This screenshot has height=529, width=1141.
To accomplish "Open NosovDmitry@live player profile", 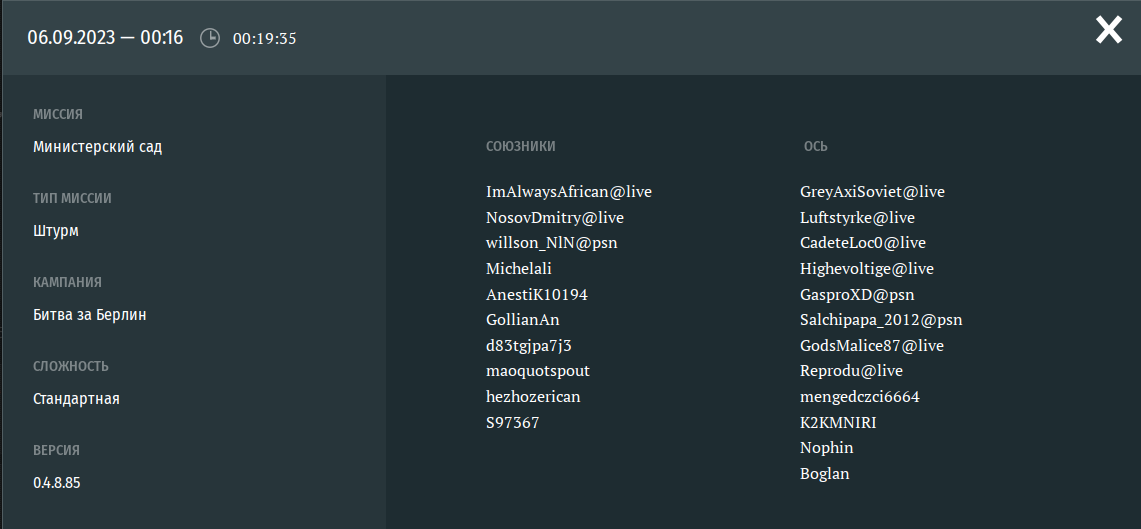I will coord(554,217).
